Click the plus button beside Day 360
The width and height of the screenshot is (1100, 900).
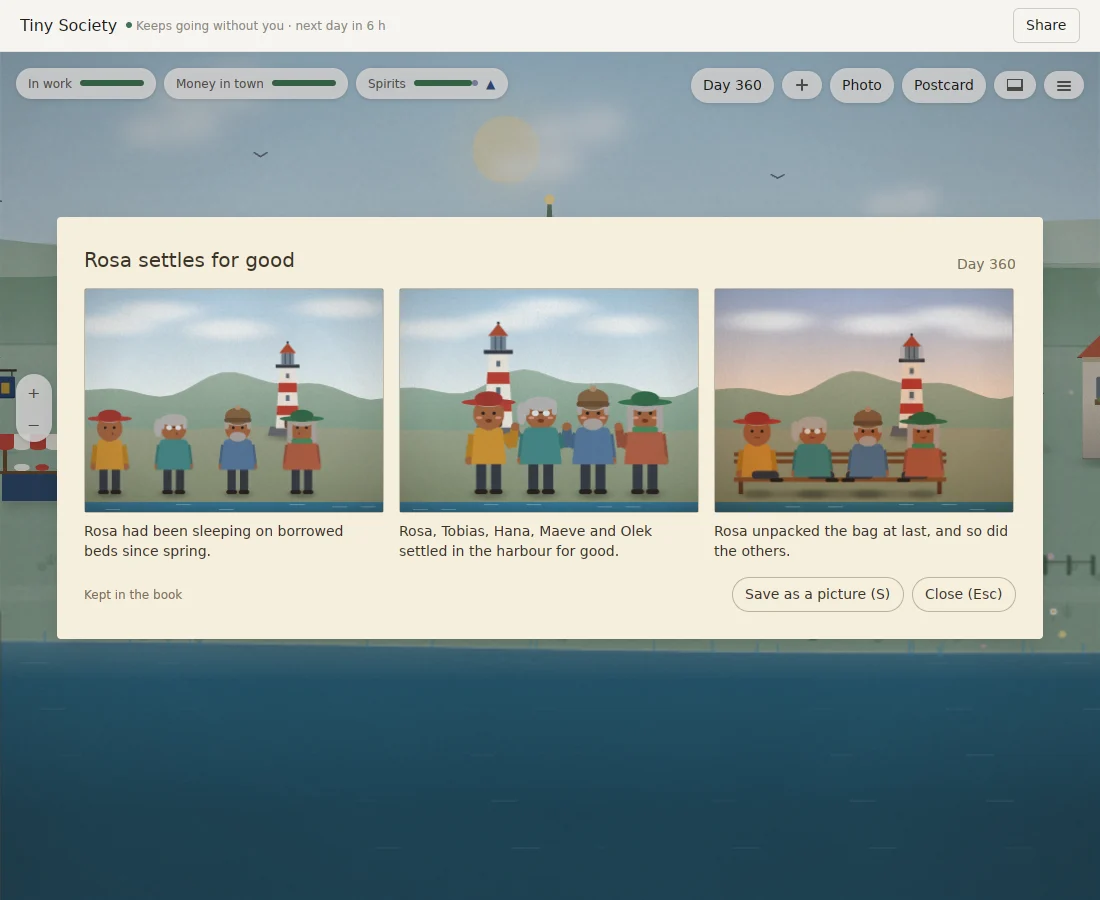coord(802,86)
